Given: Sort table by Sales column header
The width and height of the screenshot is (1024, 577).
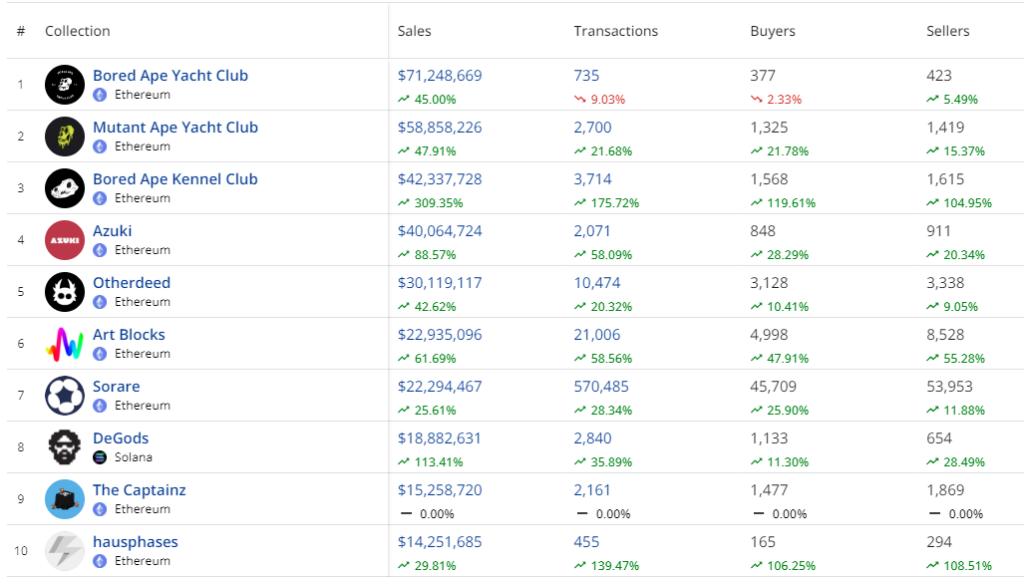Looking at the screenshot, I should point(414,31).
